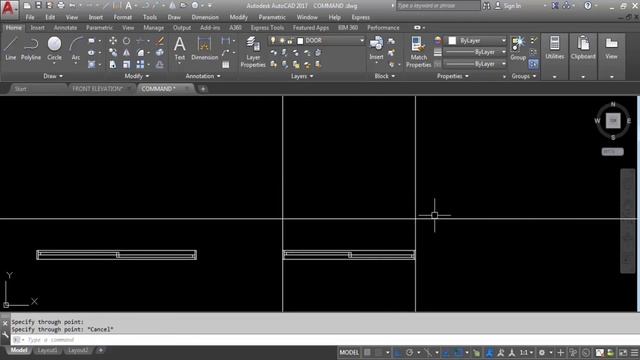Click the keyword search box
This screenshot has width=640, height=360.
(x=438, y=6)
